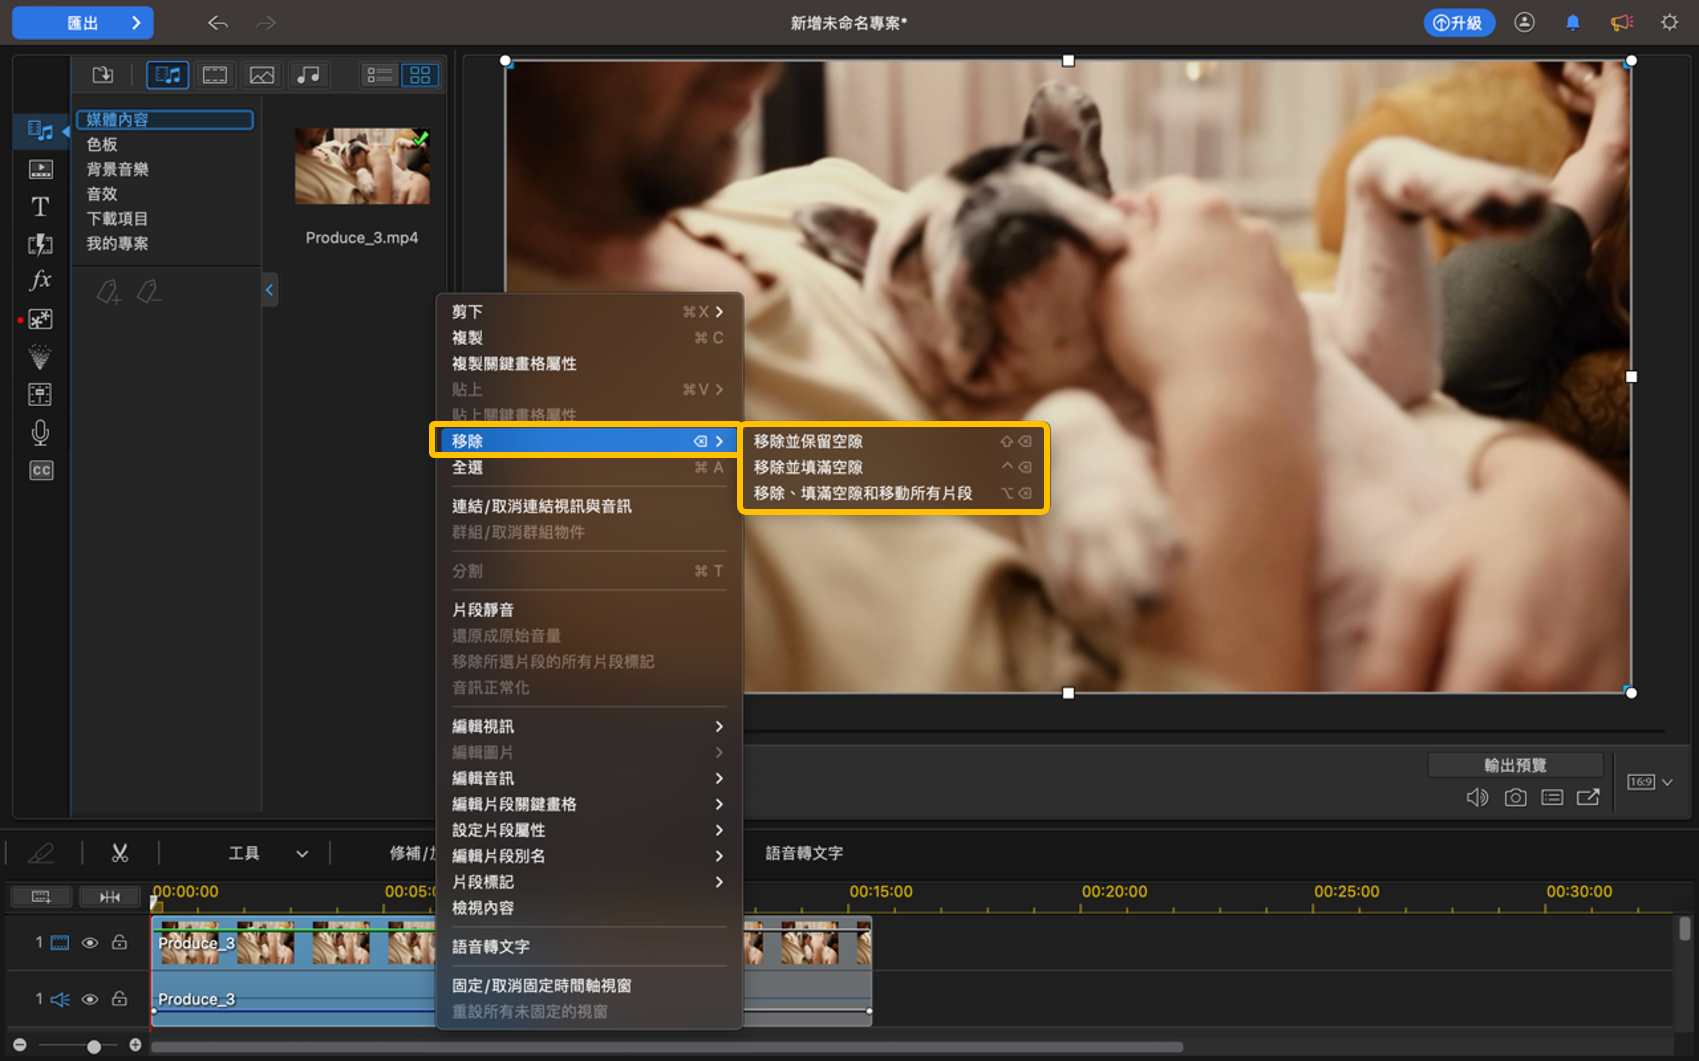Select the Produce_3.mp4 thumbnail
Image resolution: width=1699 pixels, height=1061 pixels.
coord(362,166)
